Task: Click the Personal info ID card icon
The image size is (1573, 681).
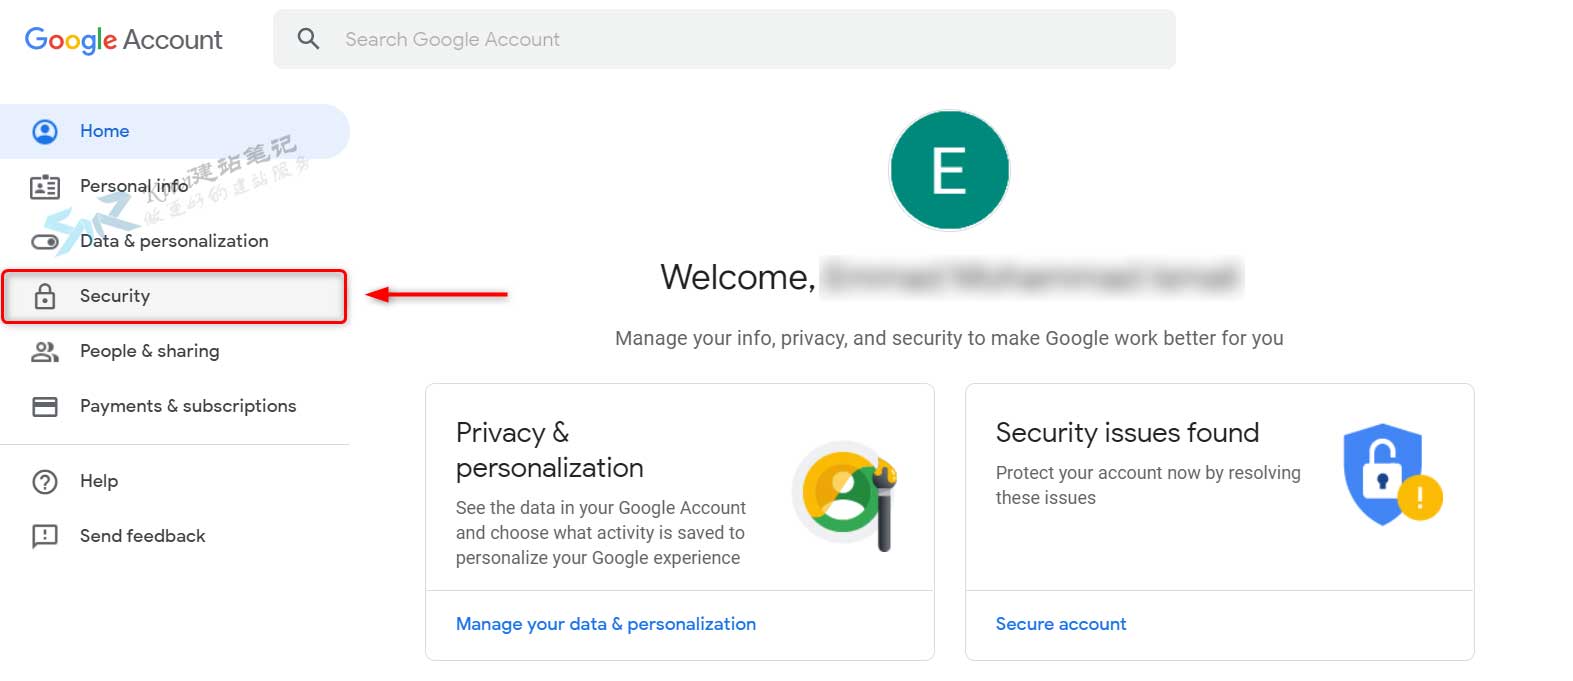Action: (x=45, y=187)
